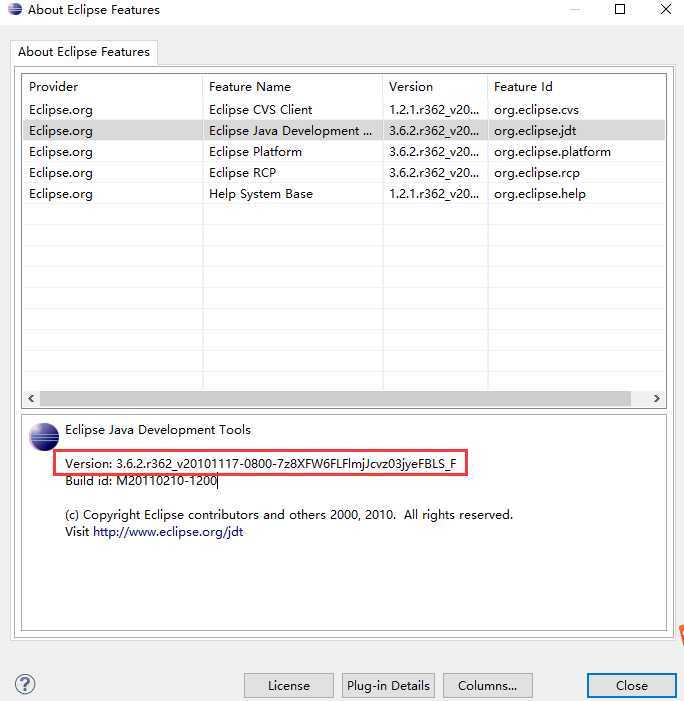The height and width of the screenshot is (701, 684).
Task: Click the Eclipse icon in the title bar
Action: point(15,9)
